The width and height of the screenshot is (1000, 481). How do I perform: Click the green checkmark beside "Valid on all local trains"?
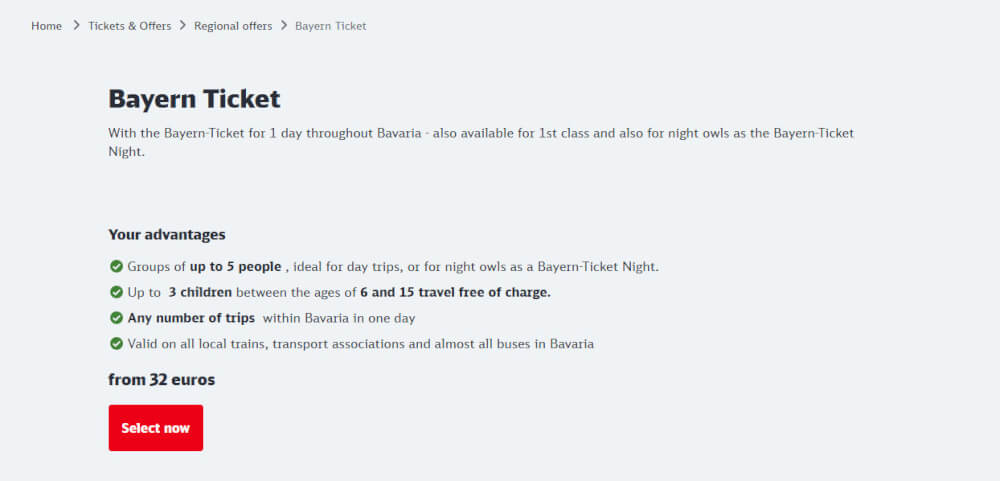[116, 344]
